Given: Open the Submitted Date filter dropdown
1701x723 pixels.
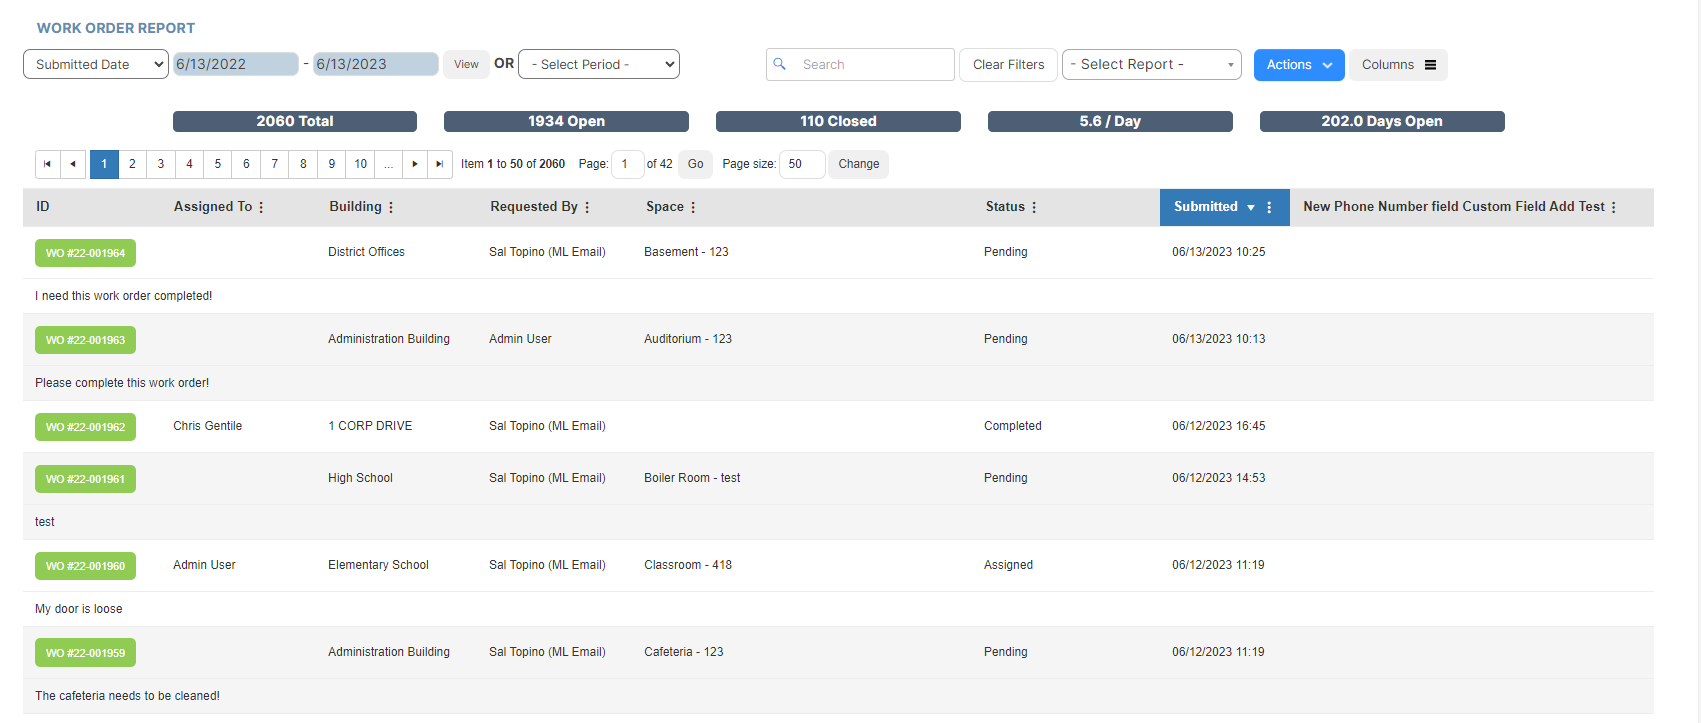Looking at the screenshot, I should [x=96, y=64].
